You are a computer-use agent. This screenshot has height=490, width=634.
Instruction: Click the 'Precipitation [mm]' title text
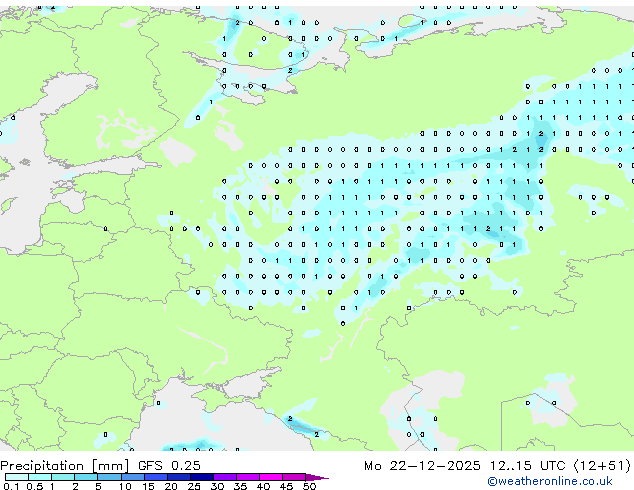point(65,466)
